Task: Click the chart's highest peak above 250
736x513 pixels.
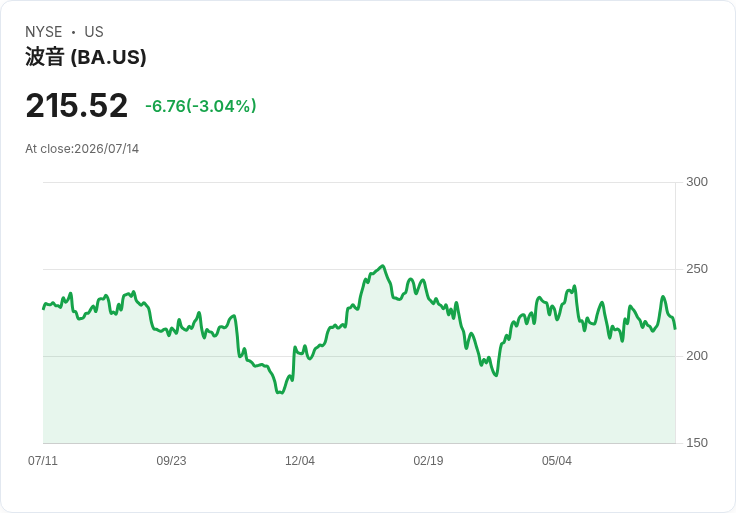Action: click(383, 266)
